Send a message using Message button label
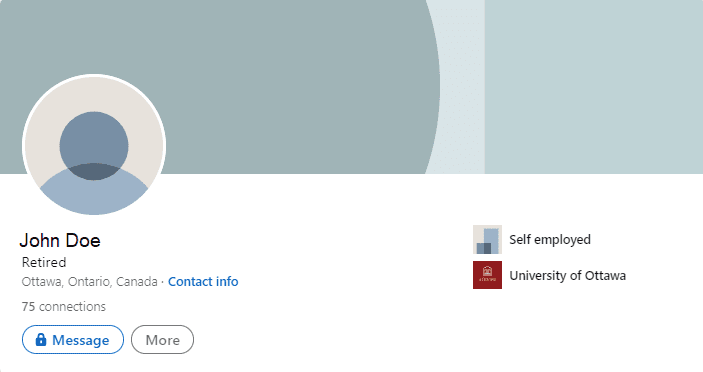Screen dimensions: 703x372 coord(81,340)
